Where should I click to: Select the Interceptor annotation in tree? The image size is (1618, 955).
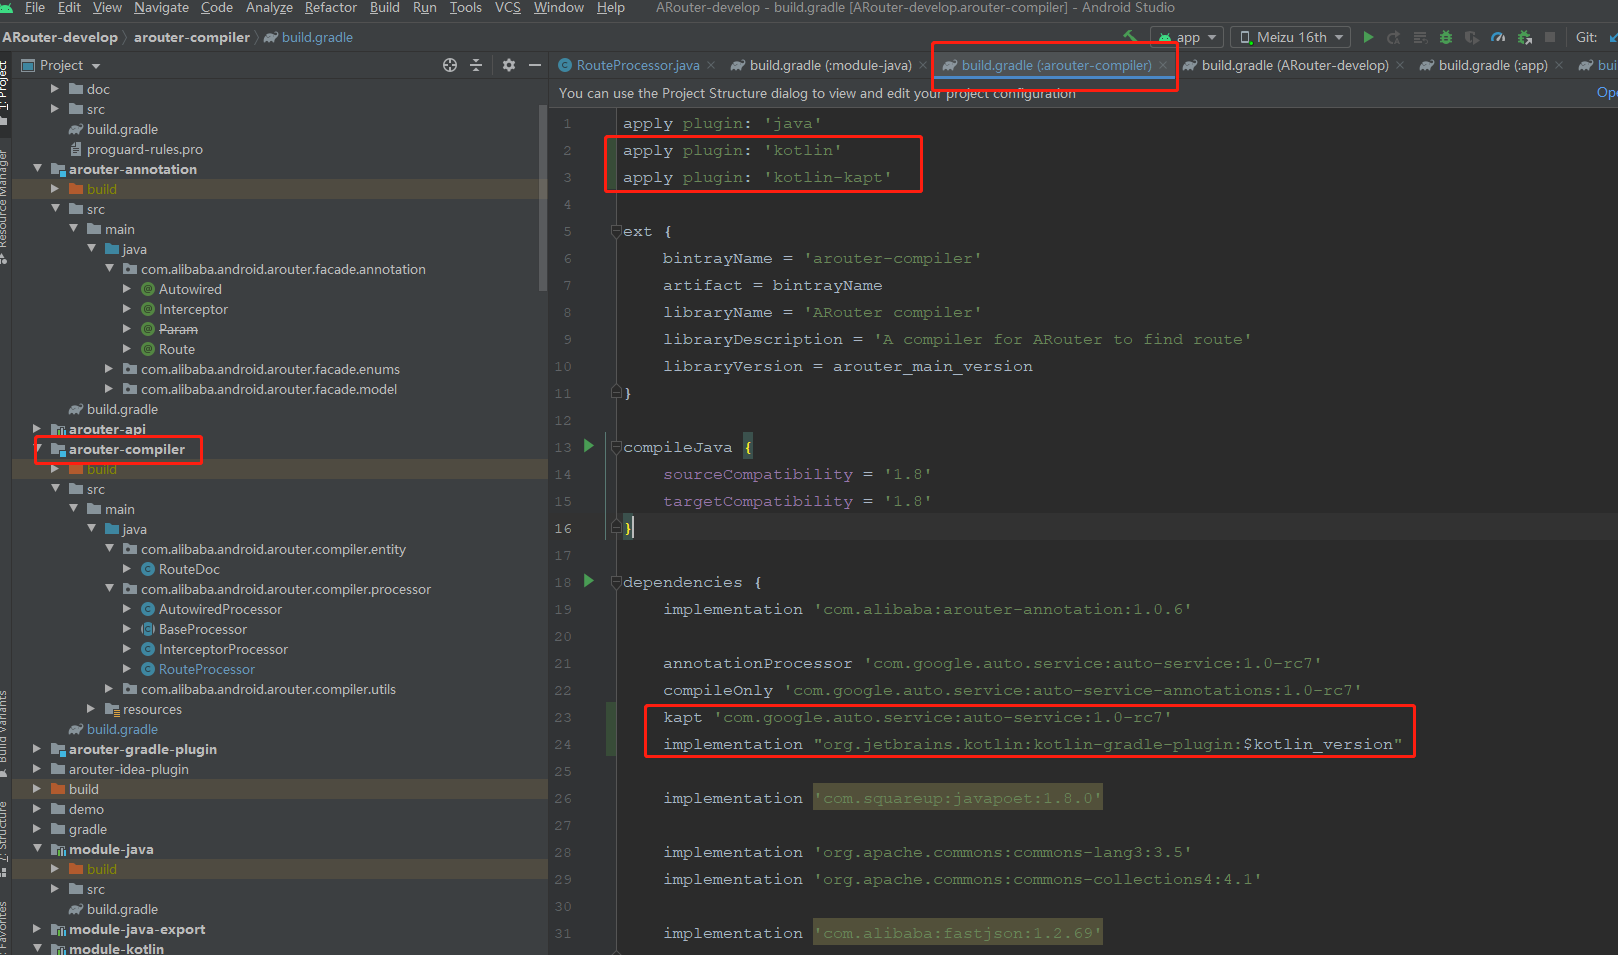(x=193, y=309)
